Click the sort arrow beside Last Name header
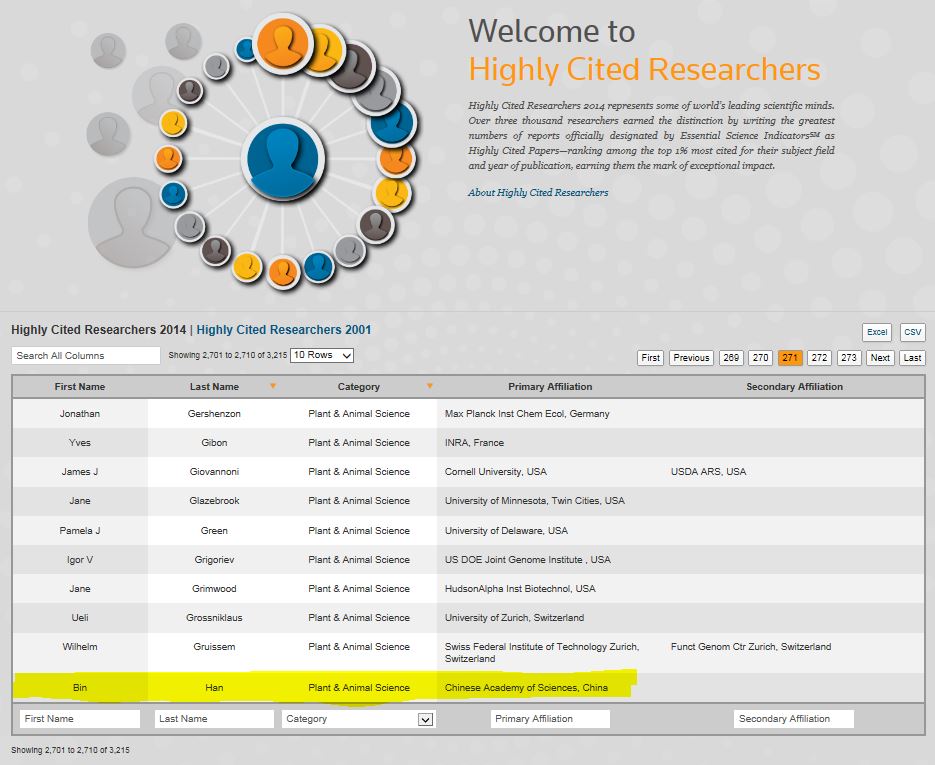935x765 pixels. (x=273, y=386)
